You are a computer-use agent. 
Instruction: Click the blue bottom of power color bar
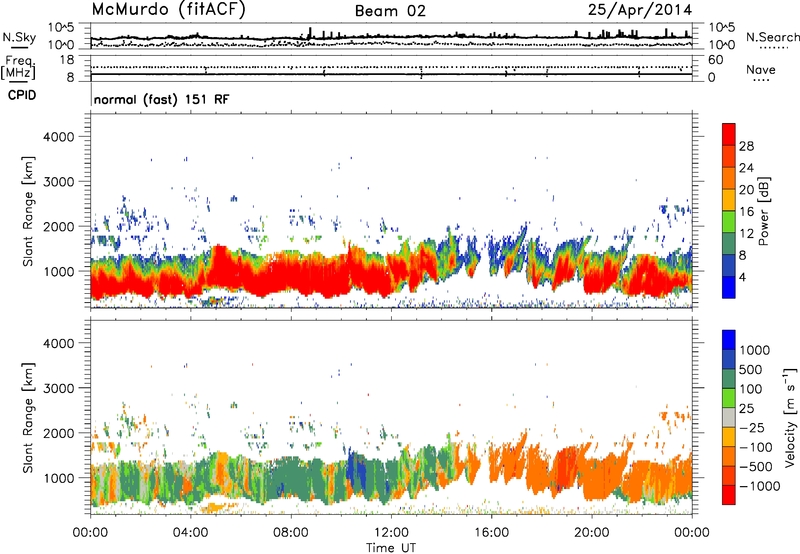[x=729, y=287]
